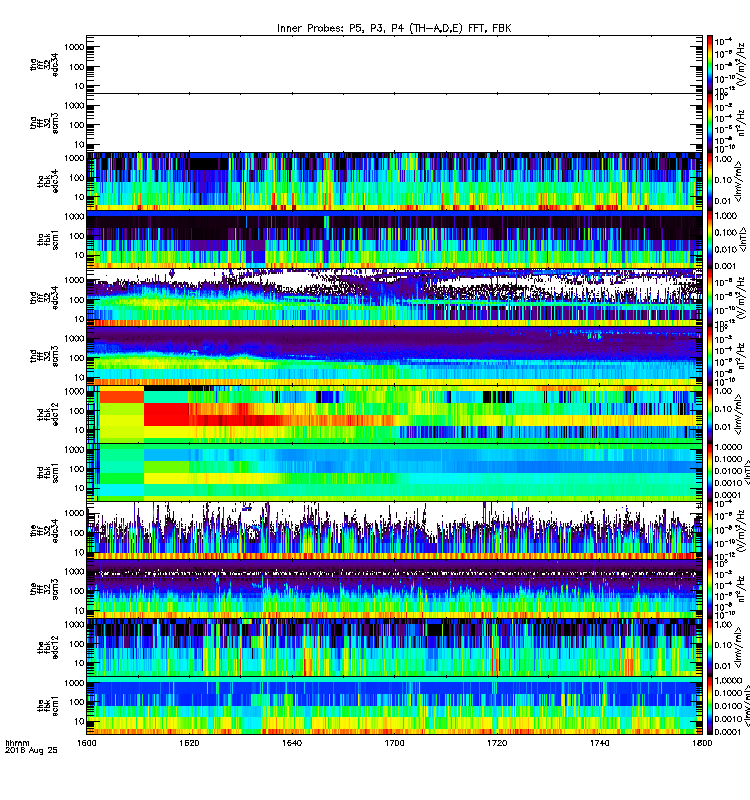Screen dimensions: 750x800
Task: Click the the fbk scm1 spectrogram panel
Action: click(x=394, y=706)
